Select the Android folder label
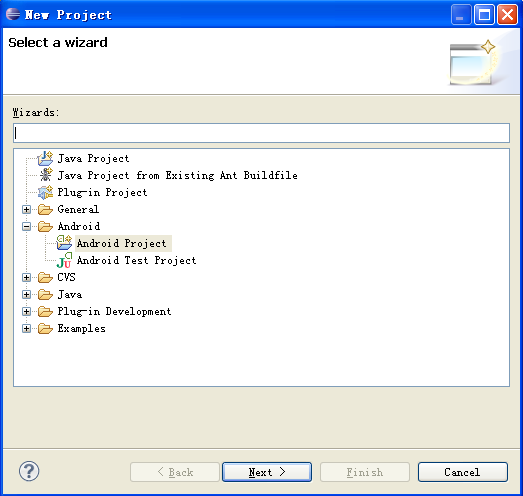The width and height of the screenshot is (523, 496). pyautogui.click(x=79, y=226)
